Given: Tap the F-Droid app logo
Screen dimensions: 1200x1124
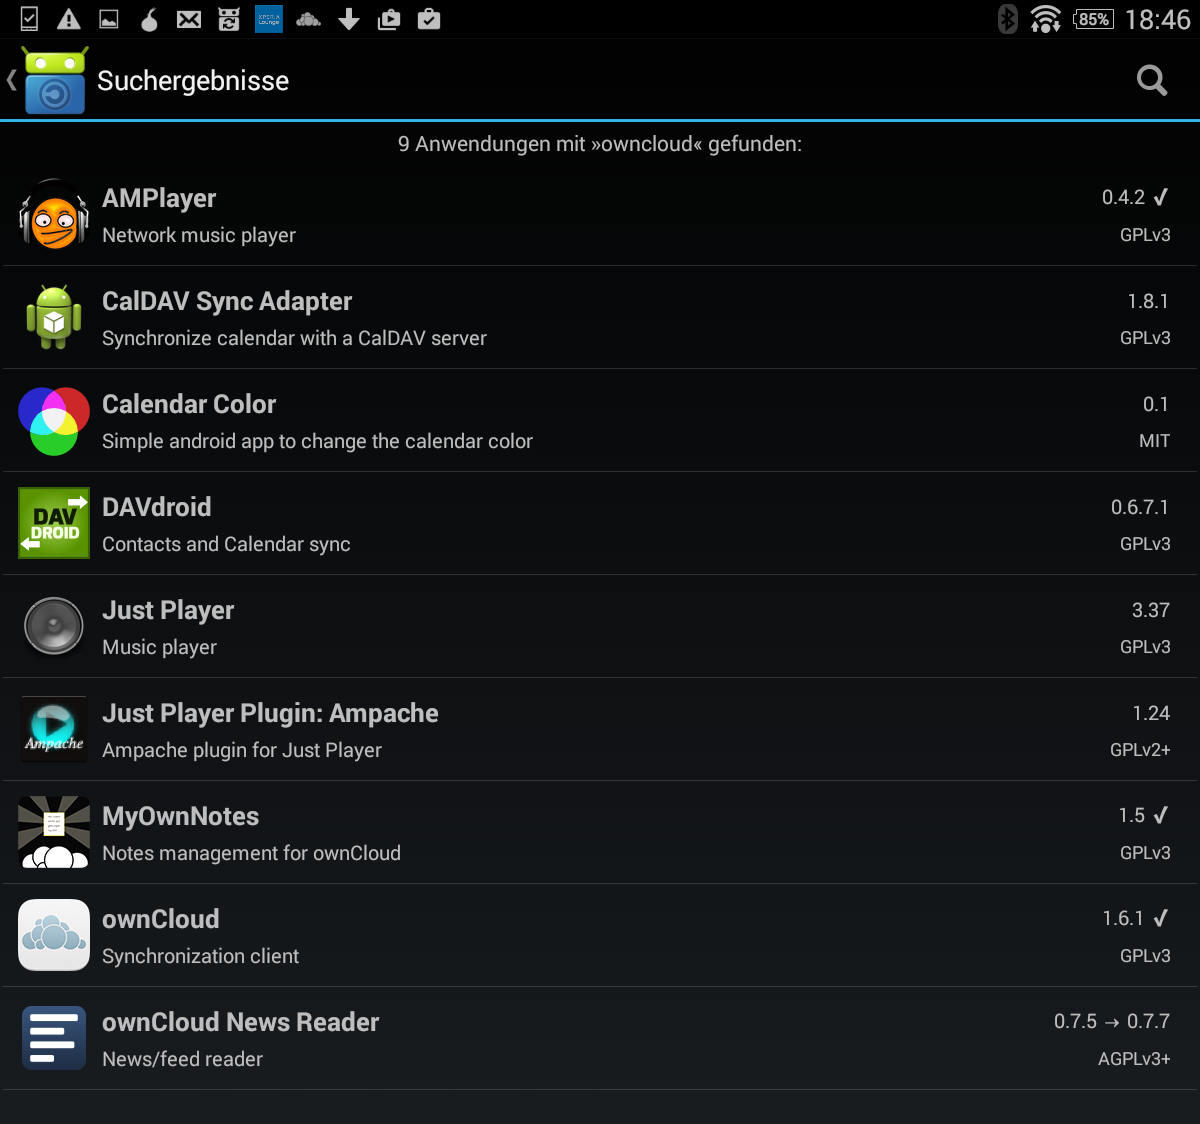Looking at the screenshot, I should 55,80.
